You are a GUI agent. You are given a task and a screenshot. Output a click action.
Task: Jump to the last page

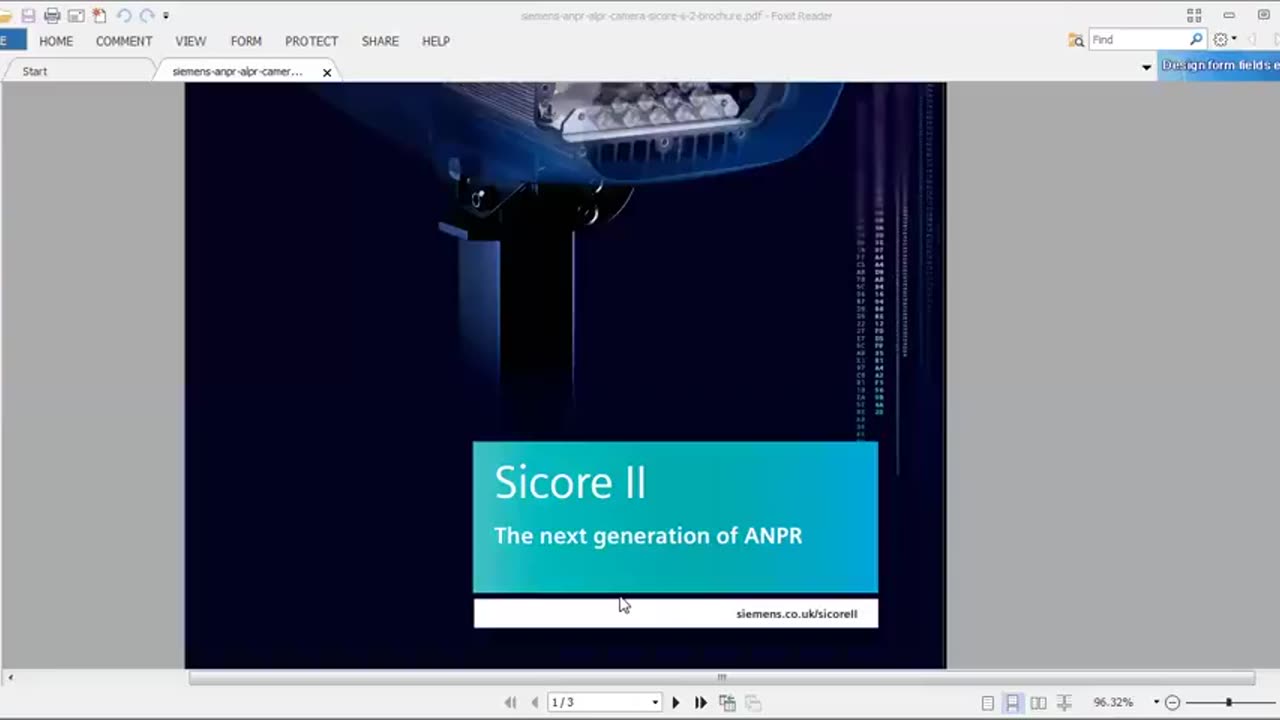pos(701,703)
